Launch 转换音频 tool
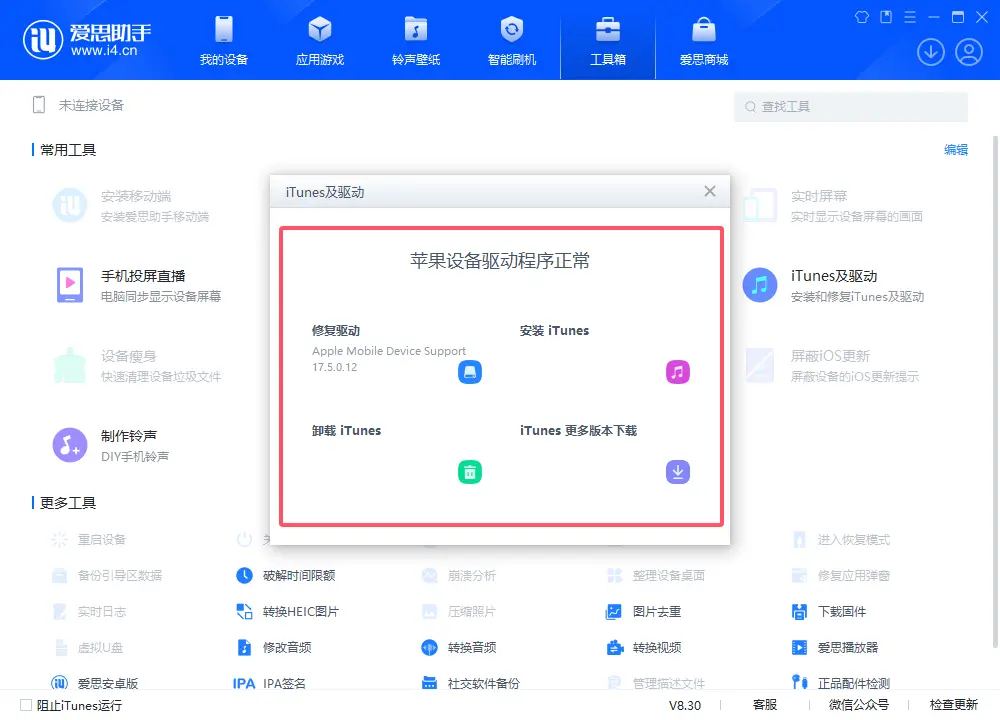1000x720 pixels. pos(459,647)
